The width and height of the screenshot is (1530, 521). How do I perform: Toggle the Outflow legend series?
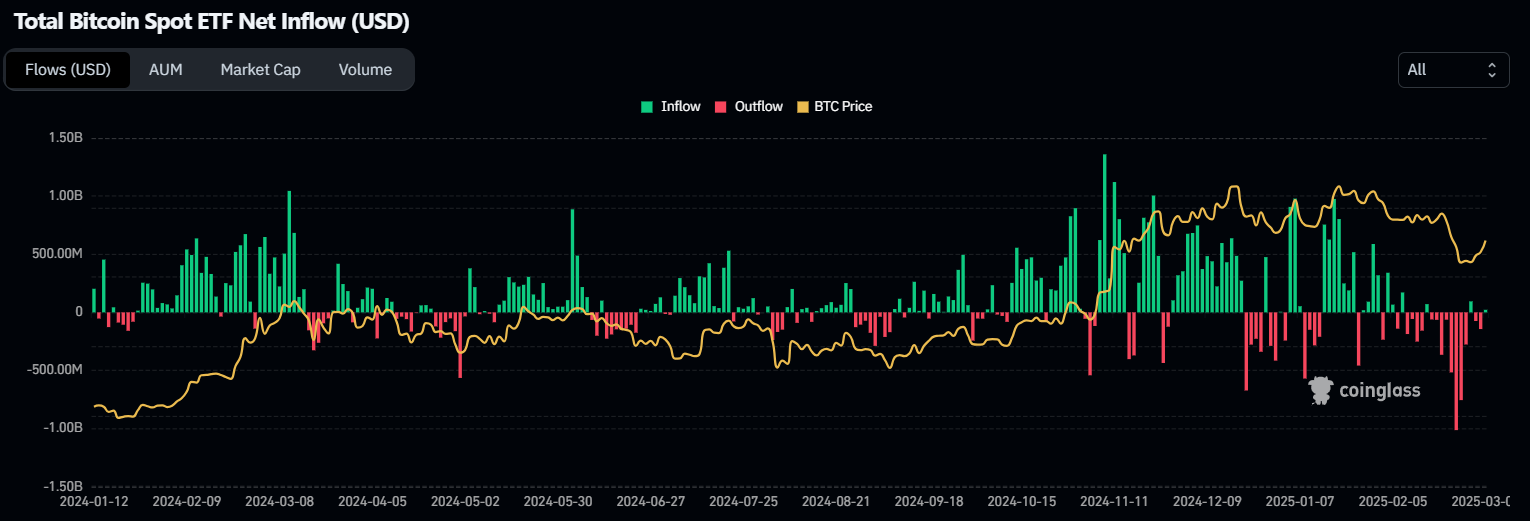coord(749,106)
